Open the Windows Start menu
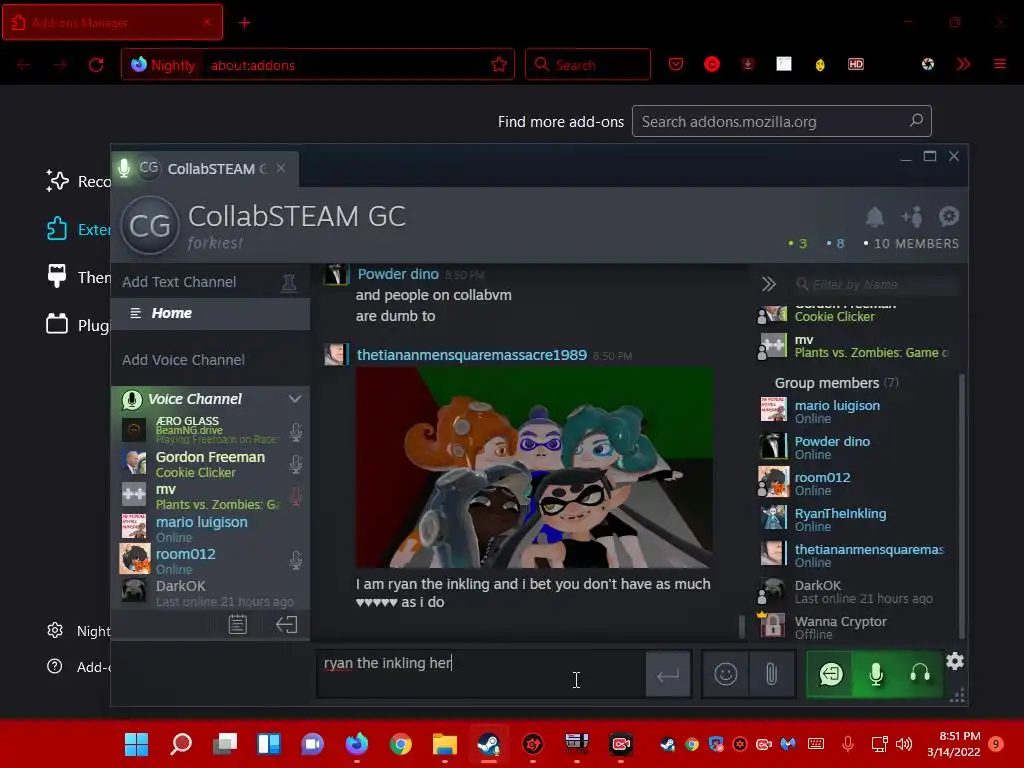The width and height of the screenshot is (1024, 768). click(136, 744)
